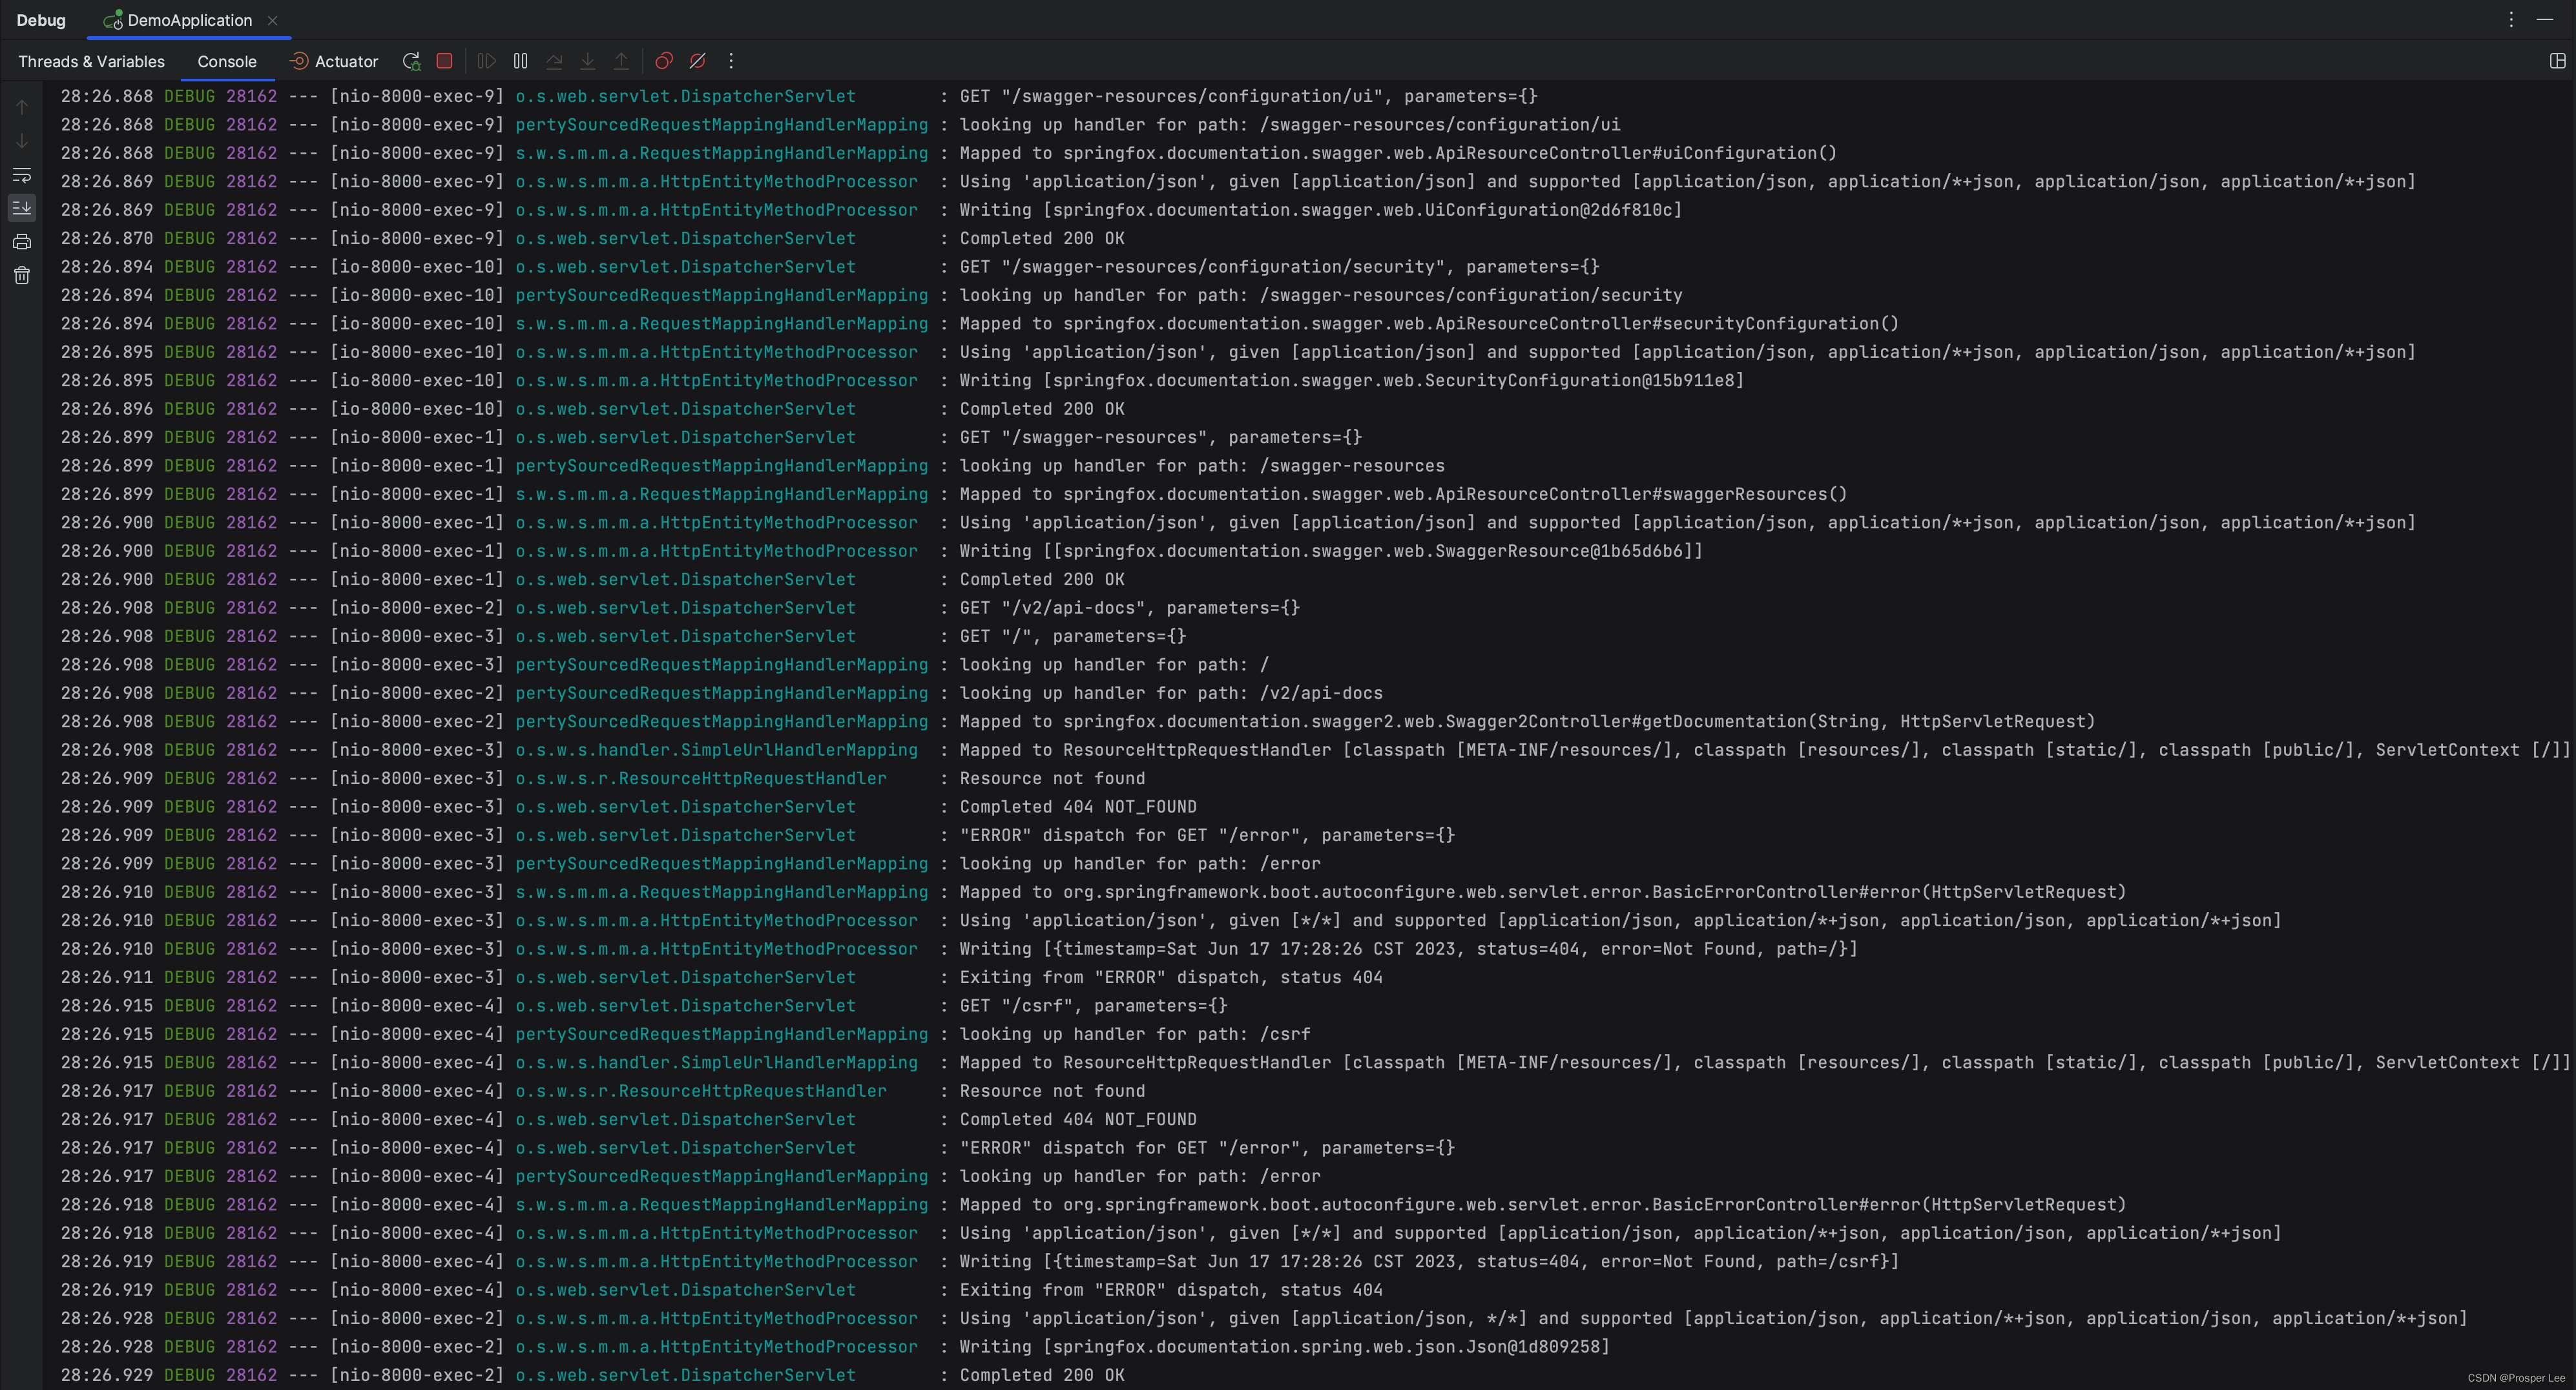Toggle the settings/more options ellipsis menu
This screenshot has height=1390, width=2576.
pyautogui.click(x=2511, y=19)
